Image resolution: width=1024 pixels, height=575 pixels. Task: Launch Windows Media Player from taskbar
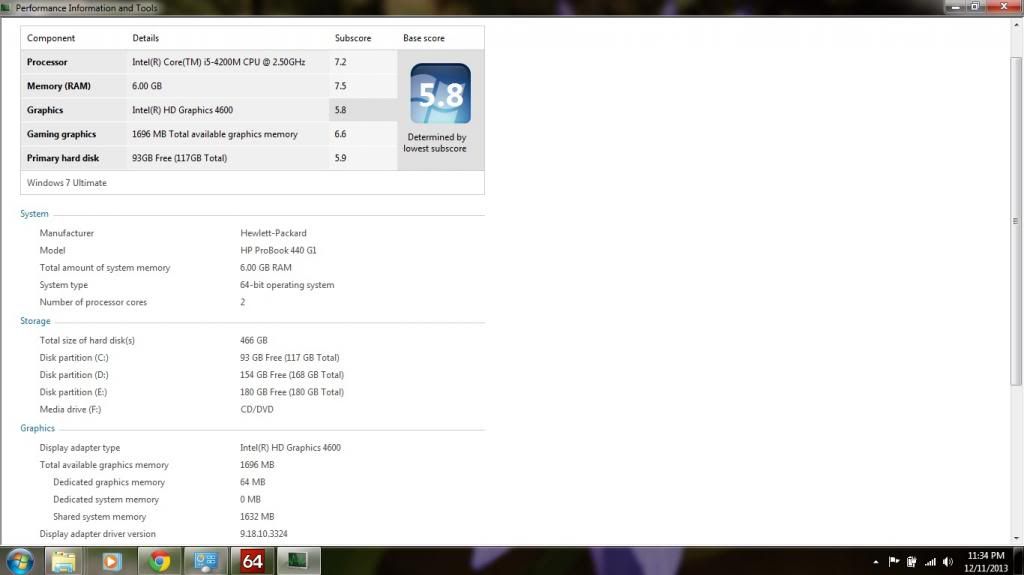[x=111, y=561]
